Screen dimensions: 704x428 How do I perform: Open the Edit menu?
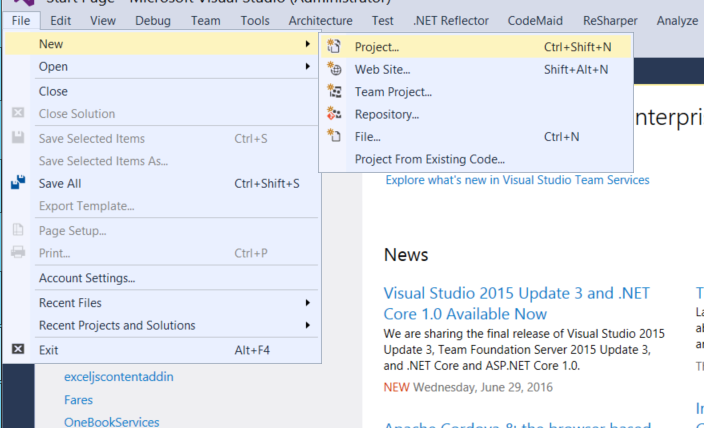click(x=60, y=21)
